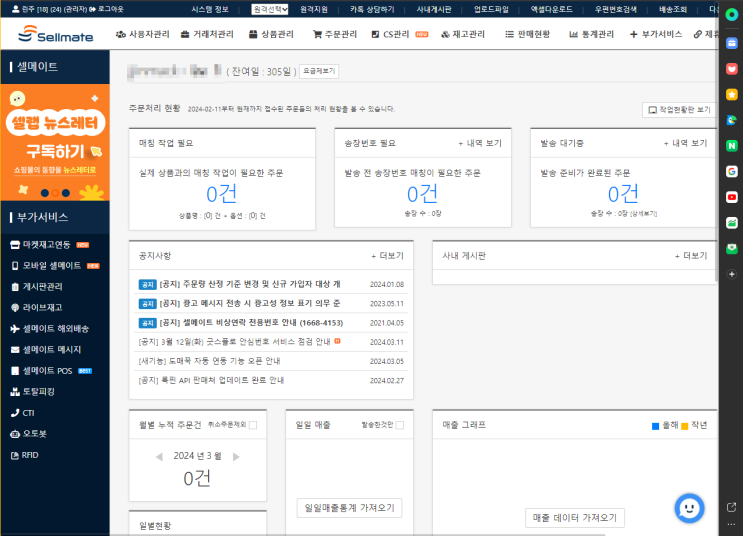Go to next month arrow
Screen dimensions: 743x536
click(236, 457)
